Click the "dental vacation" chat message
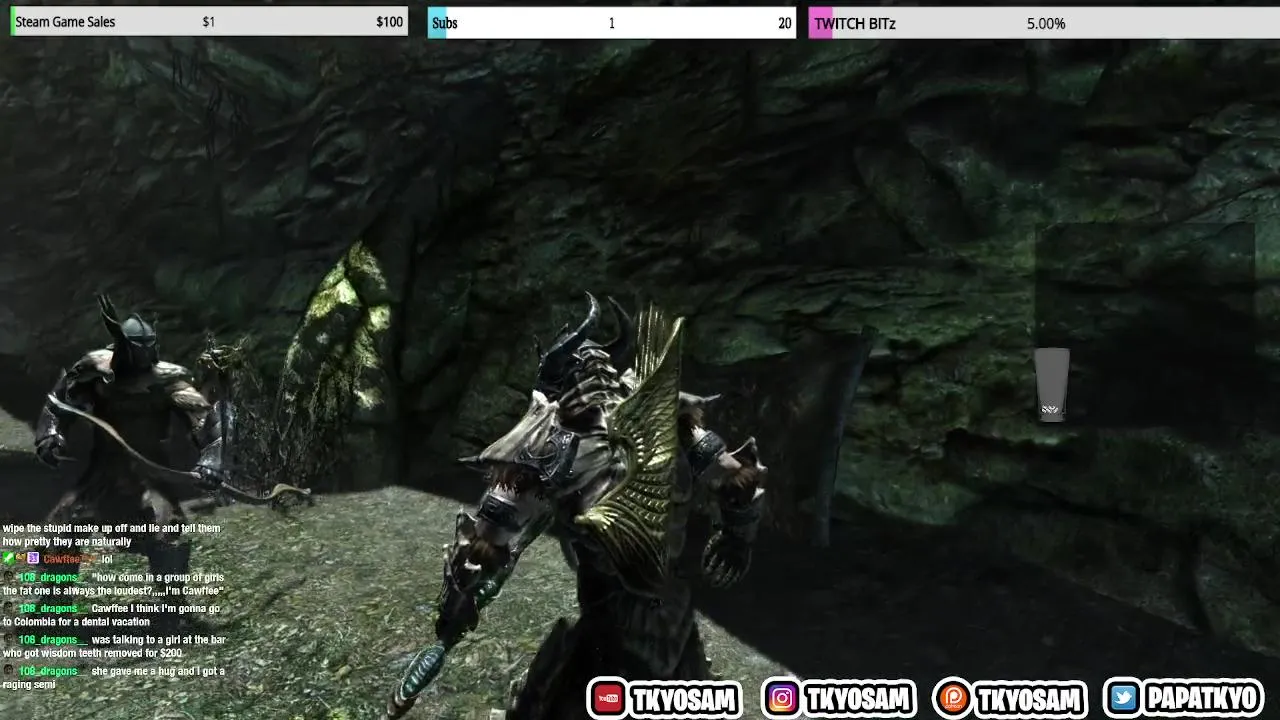This screenshot has width=1280, height=720. coord(111,615)
